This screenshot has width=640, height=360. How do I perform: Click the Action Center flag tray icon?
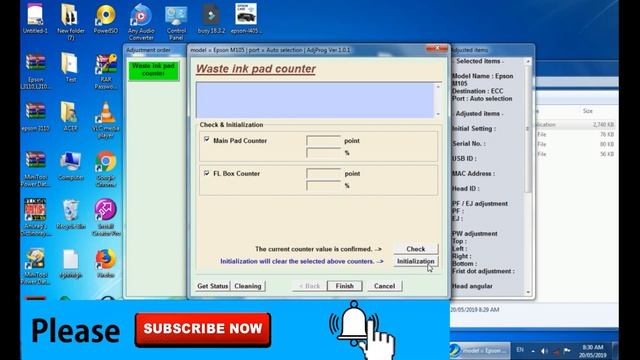[x=567, y=351]
